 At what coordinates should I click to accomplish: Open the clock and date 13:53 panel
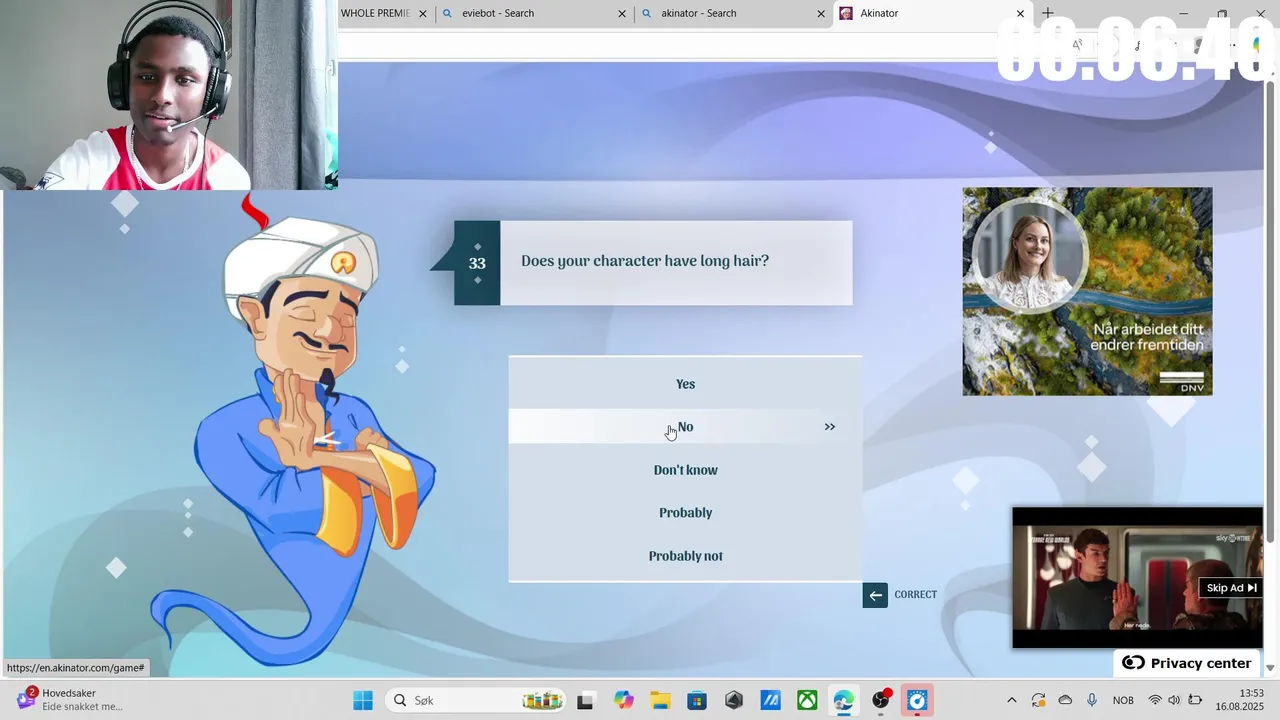[1239, 700]
